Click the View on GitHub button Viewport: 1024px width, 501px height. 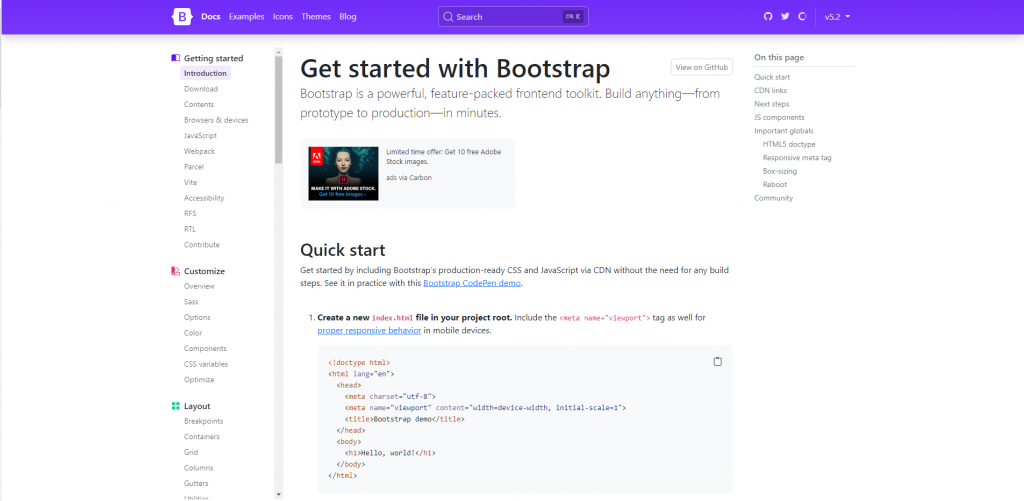(x=702, y=67)
